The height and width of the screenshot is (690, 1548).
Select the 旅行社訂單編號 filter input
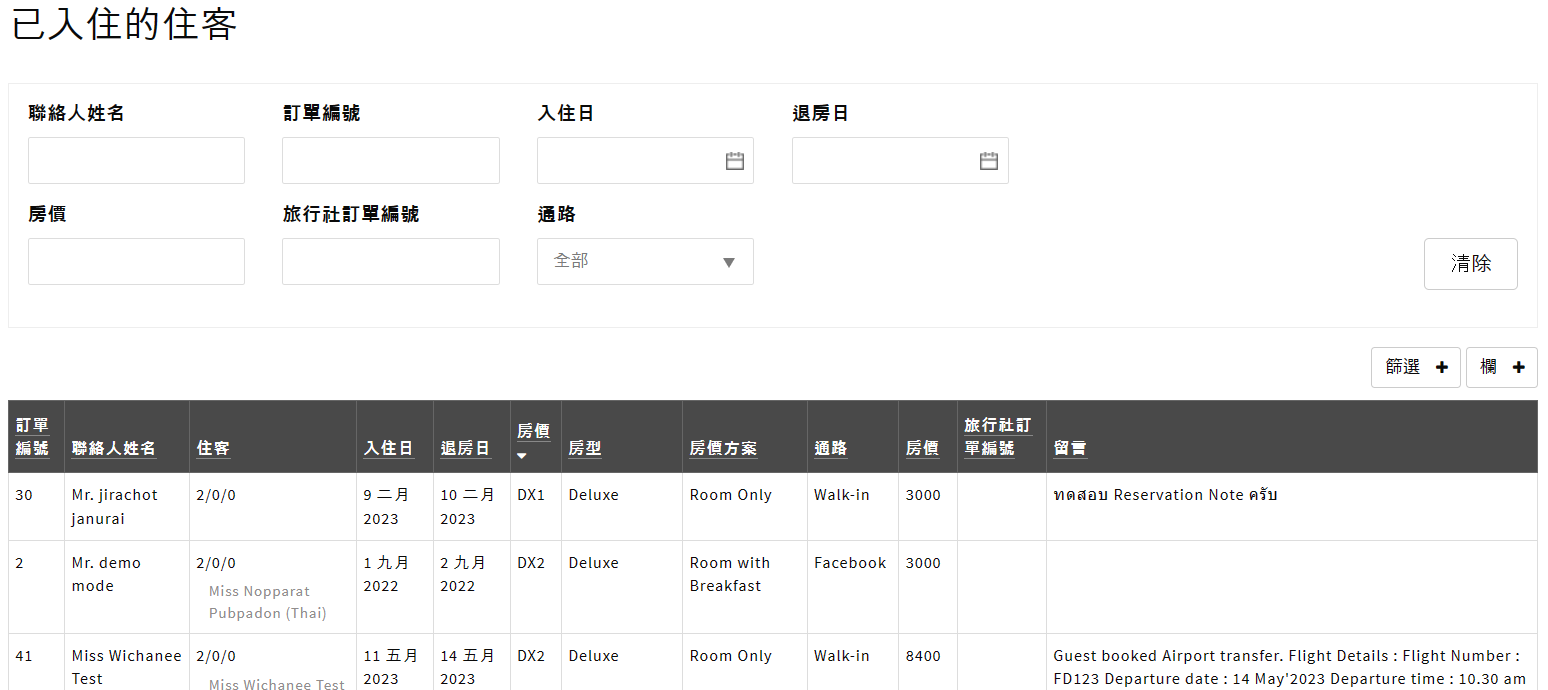[390, 261]
